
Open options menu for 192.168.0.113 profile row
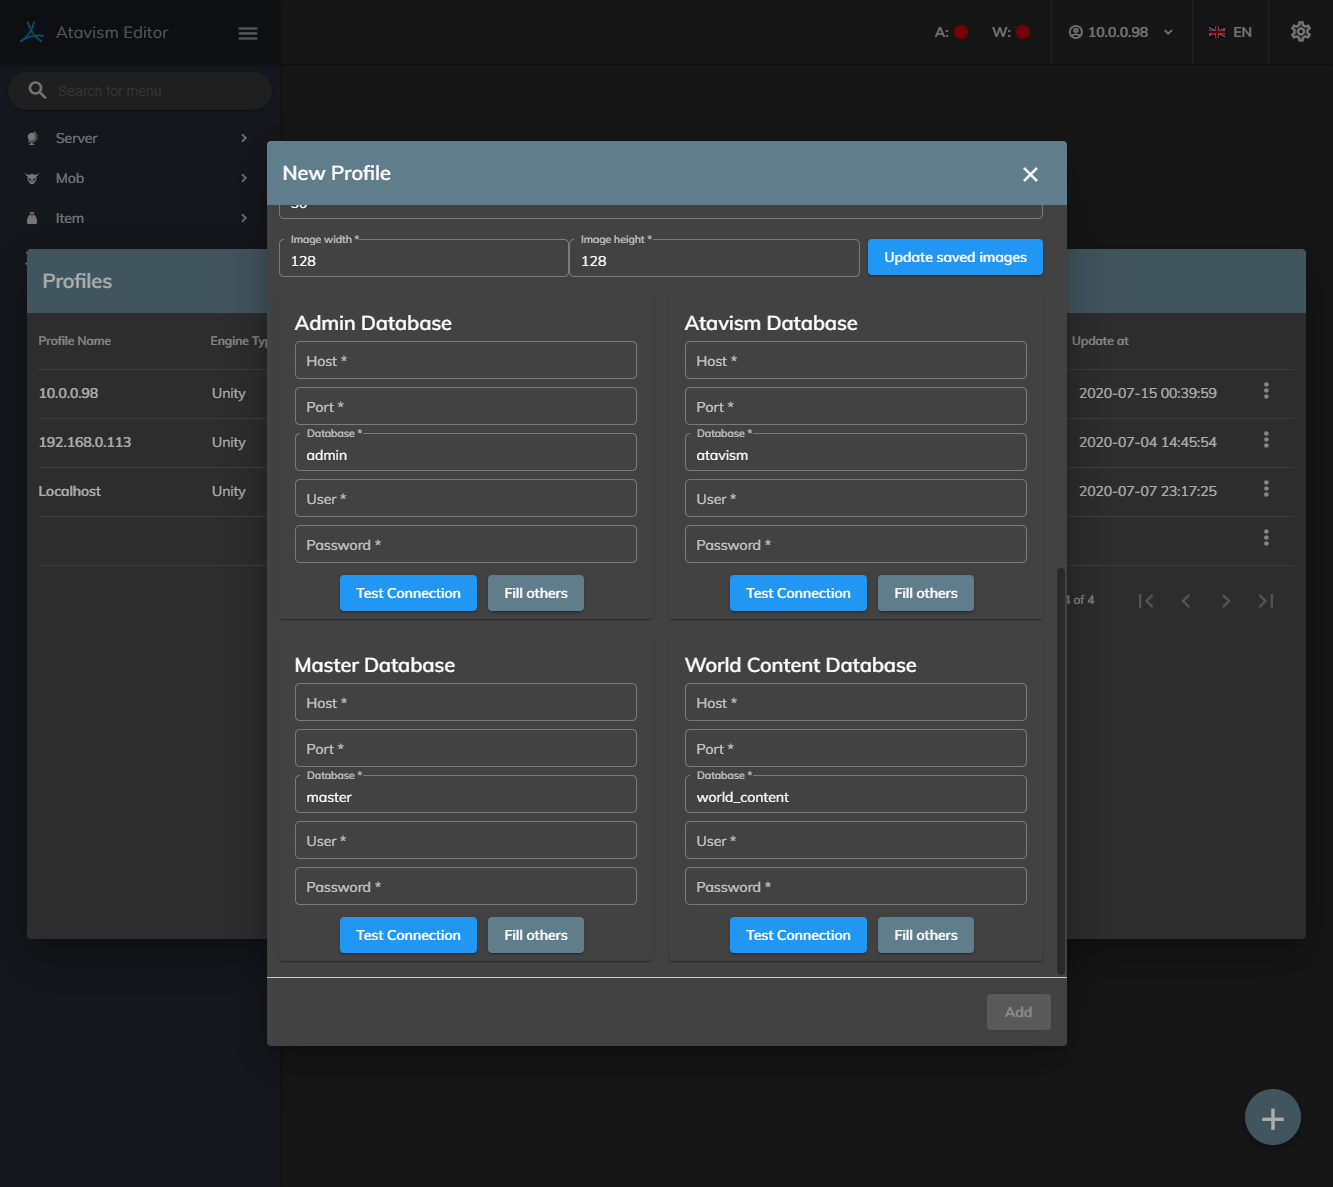pos(1266,440)
